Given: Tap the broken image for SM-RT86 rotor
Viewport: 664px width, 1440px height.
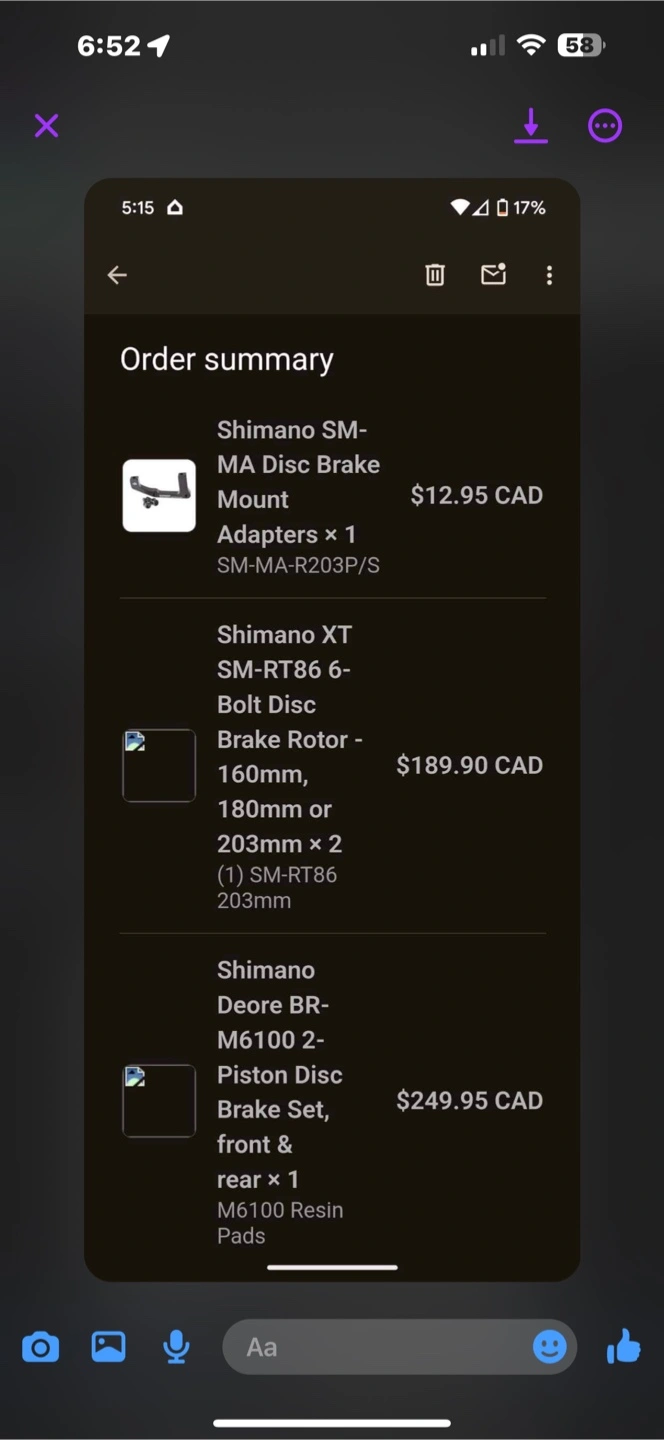Looking at the screenshot, I should [x=159, y=765].
